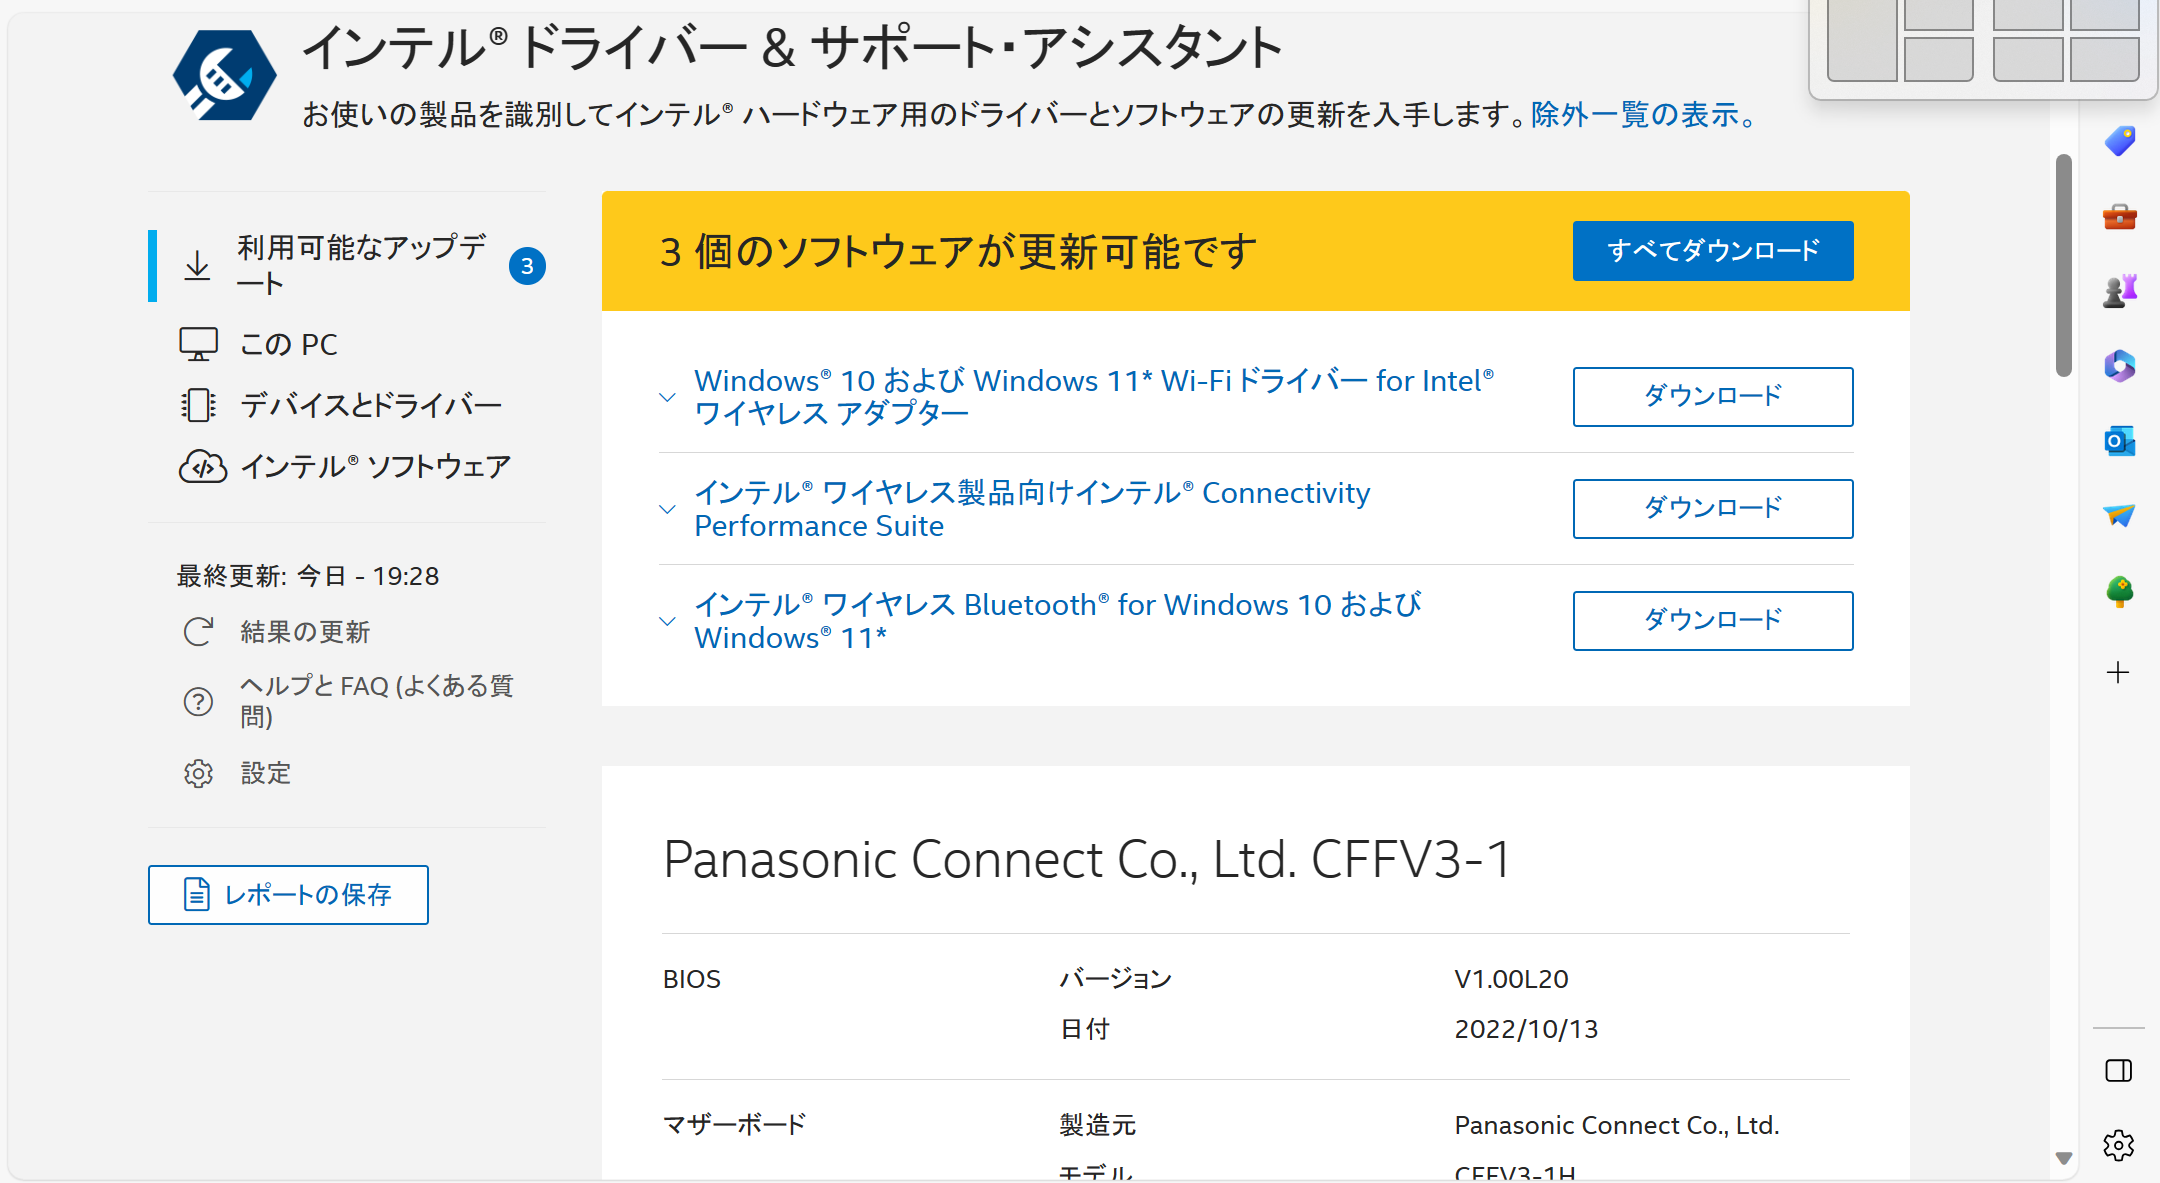Open ワイヤレス Bluetooth title link
The image size is (2160, 1183).
(x=1058, y=621)
